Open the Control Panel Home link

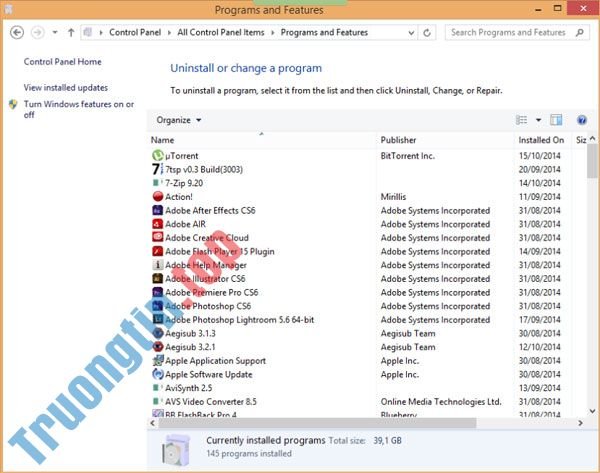(62, 62)
